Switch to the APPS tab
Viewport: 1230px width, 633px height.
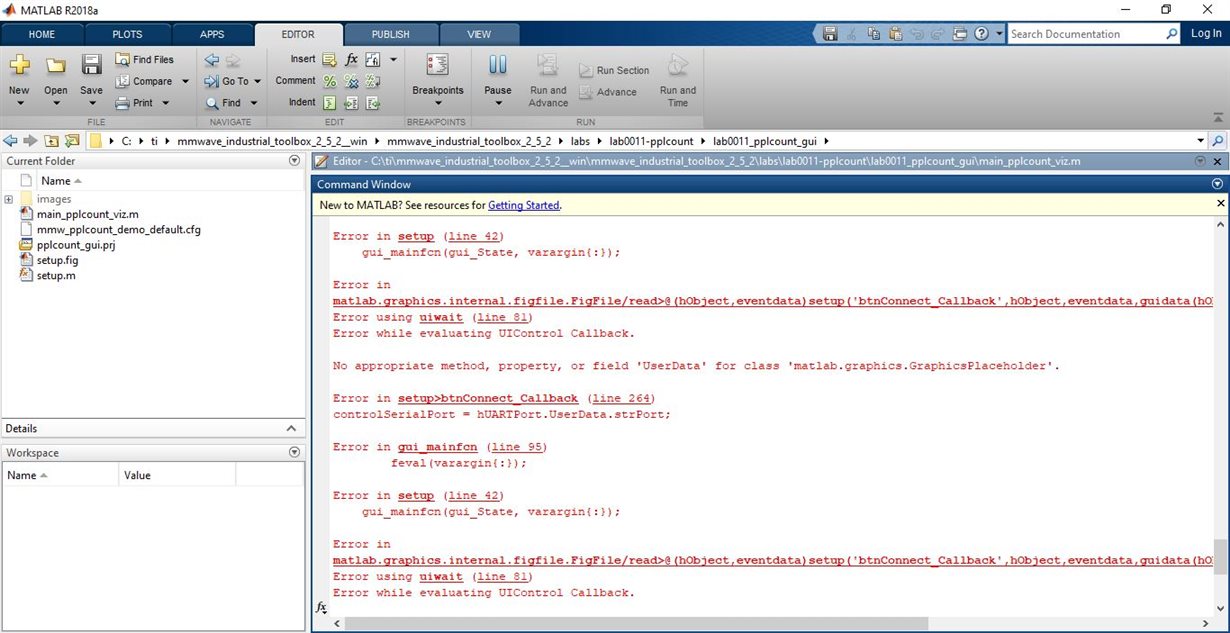click(212, 34)
